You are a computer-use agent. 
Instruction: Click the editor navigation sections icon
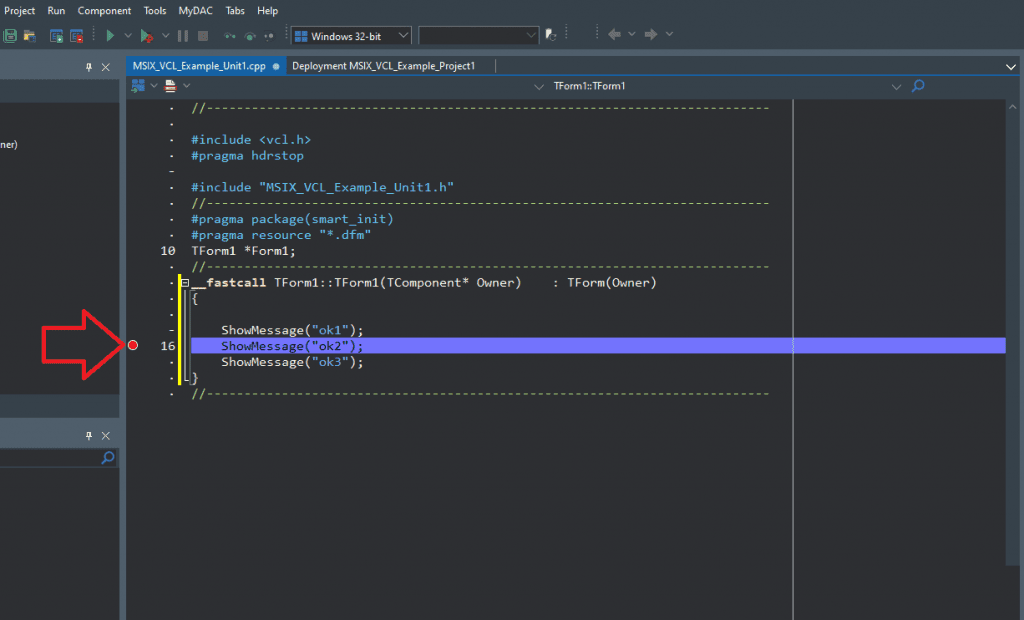138,86
